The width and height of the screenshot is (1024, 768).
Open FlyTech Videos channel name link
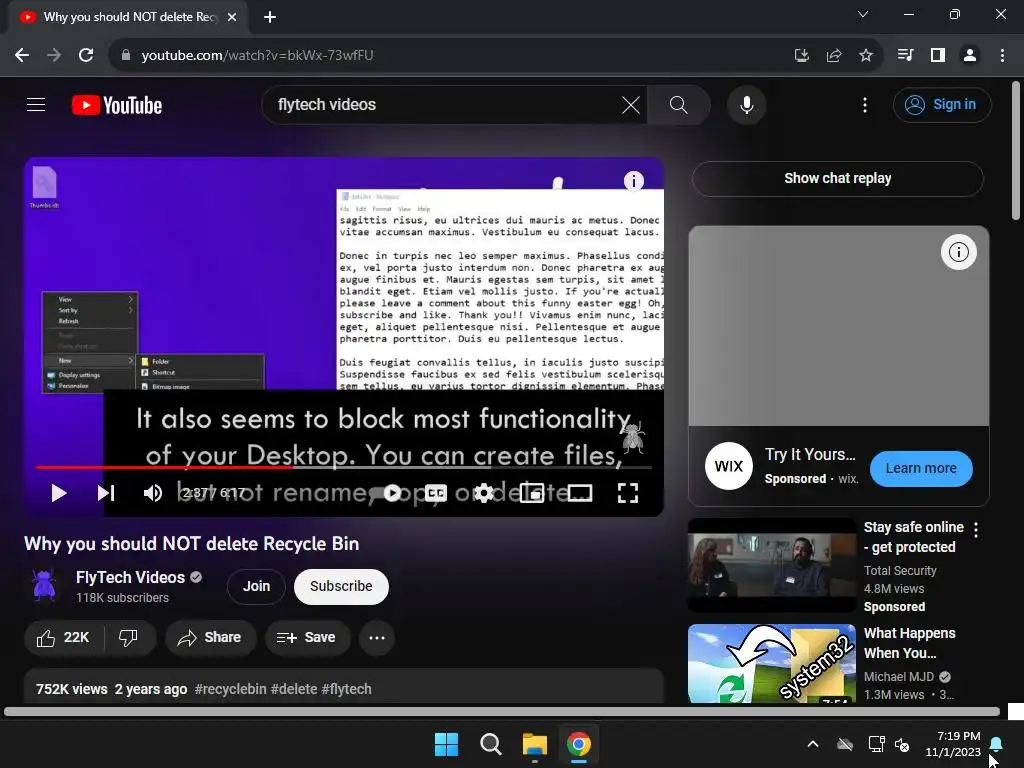130,577
